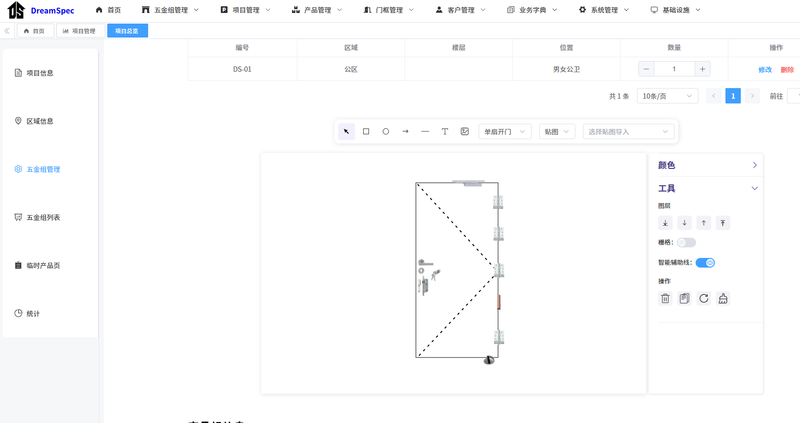Click the next page arrow
800x423 pixels.
point(752,96)
